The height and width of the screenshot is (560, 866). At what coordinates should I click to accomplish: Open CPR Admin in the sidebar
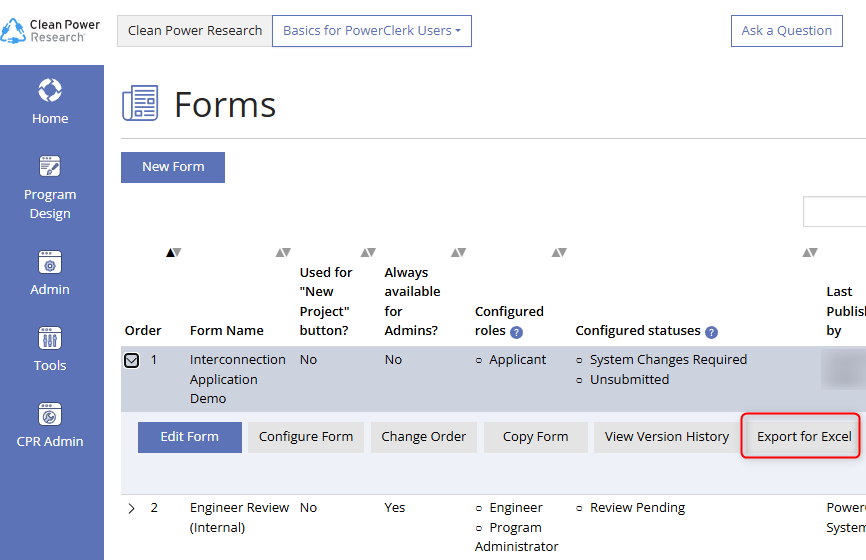point(50,425)
